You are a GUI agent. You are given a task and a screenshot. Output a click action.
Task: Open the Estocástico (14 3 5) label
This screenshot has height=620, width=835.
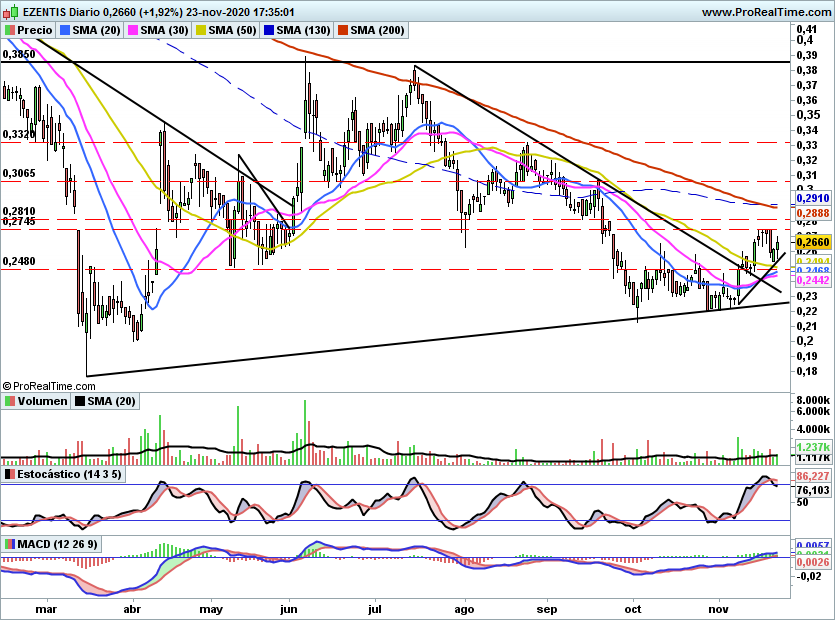point(63,474)
